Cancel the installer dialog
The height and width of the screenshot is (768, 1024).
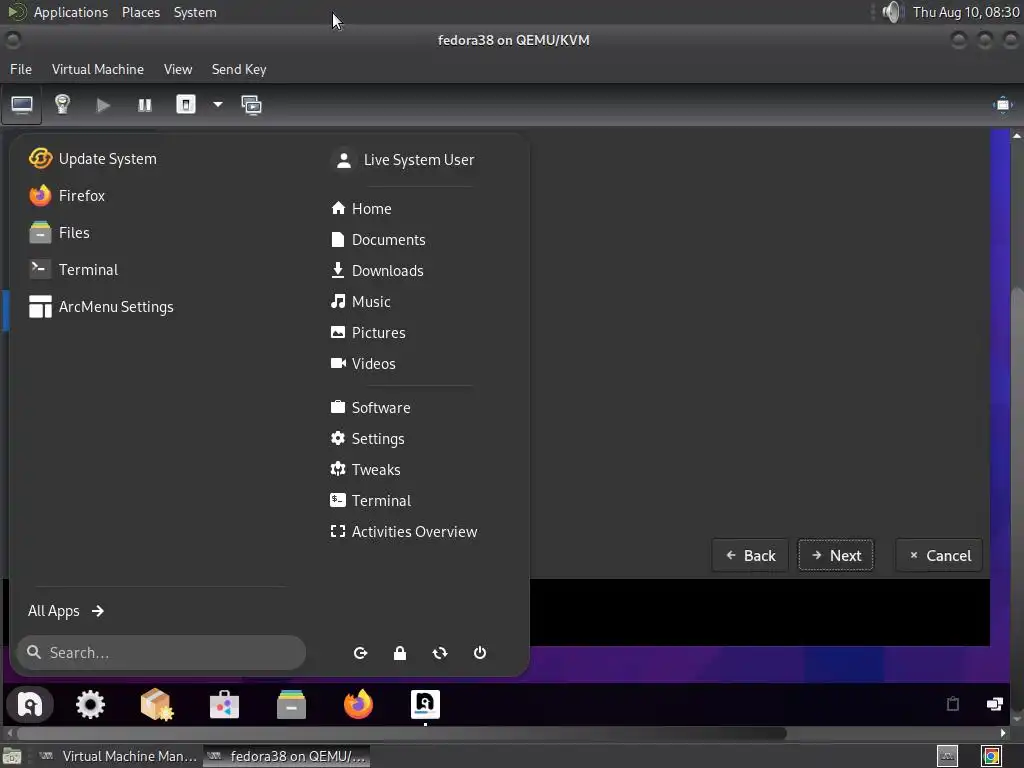coord(939,556)
